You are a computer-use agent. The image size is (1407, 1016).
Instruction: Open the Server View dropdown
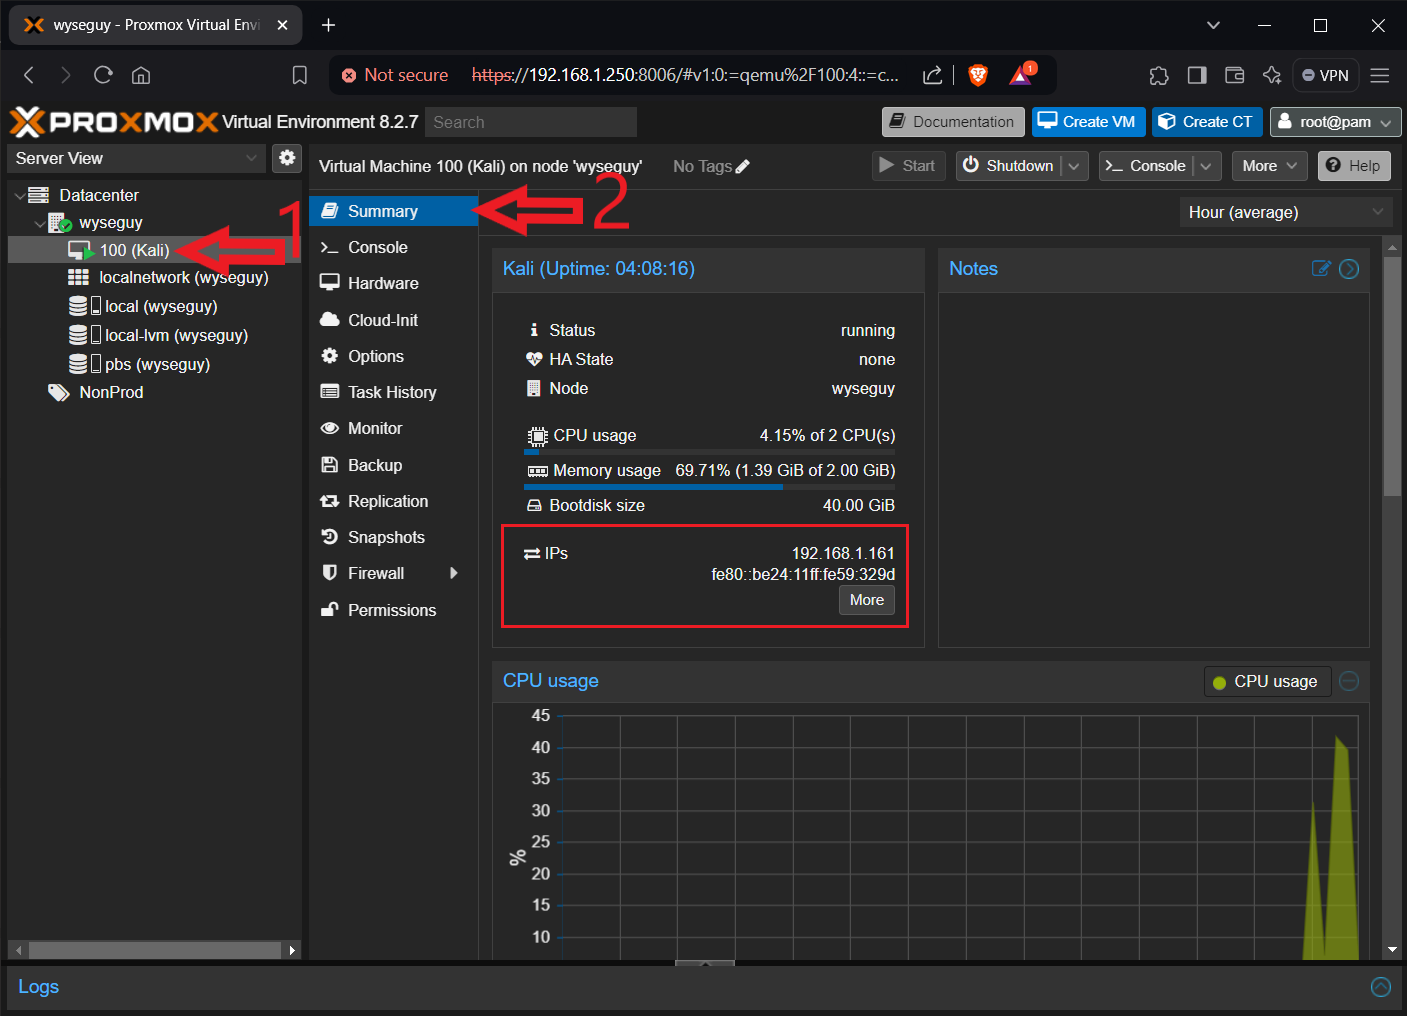137,158
